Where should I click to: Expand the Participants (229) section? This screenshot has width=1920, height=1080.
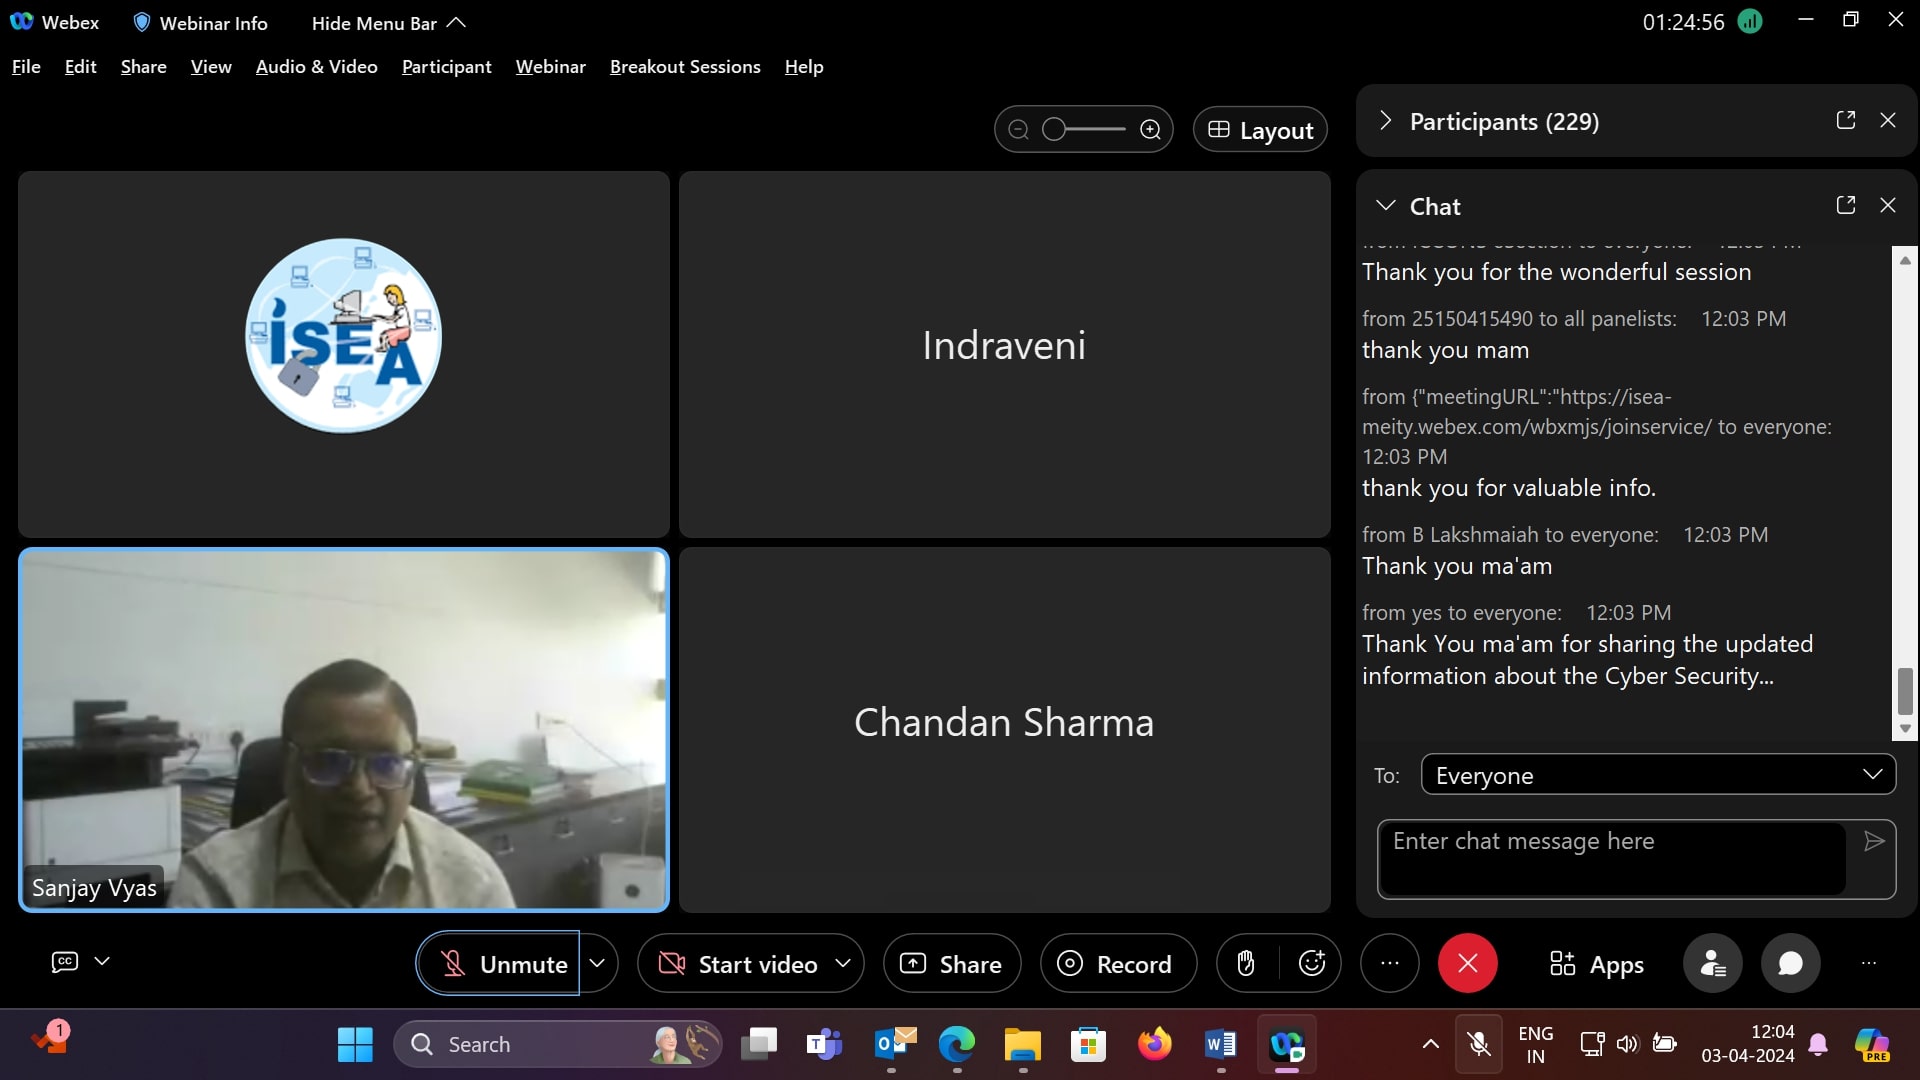tap(1385, 121)
